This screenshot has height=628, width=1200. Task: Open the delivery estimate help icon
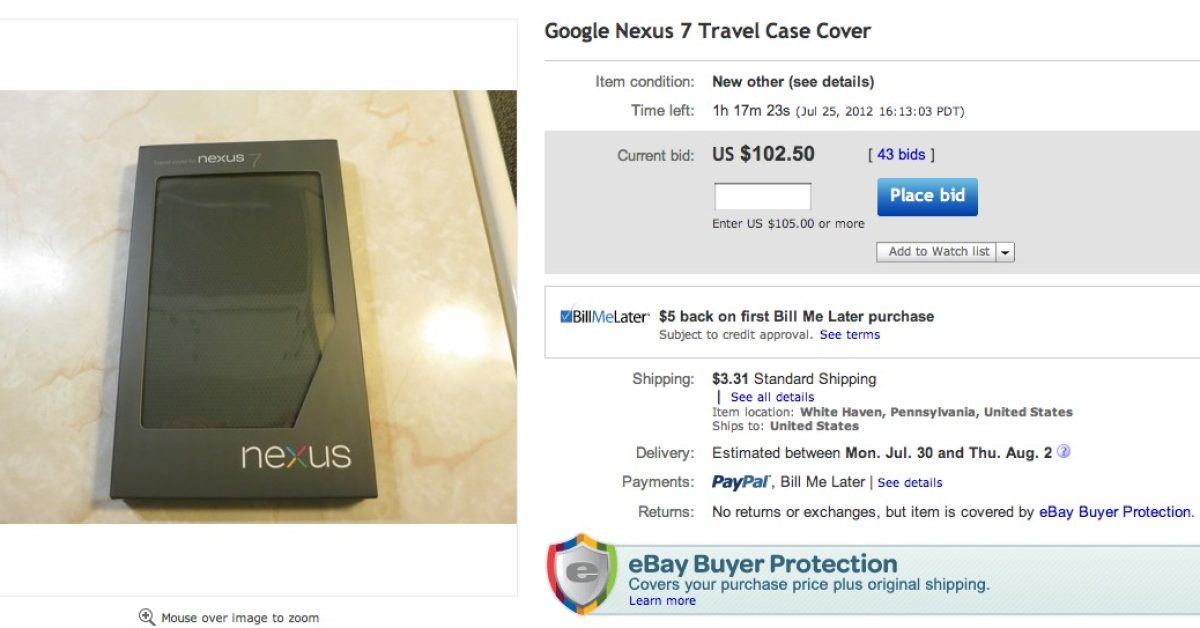coord(1064,452)
